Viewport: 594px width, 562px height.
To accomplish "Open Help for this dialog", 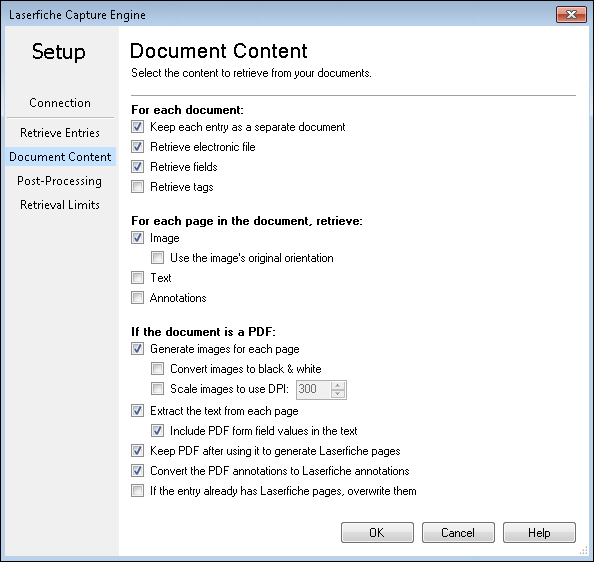I will [x=539, y=533].
